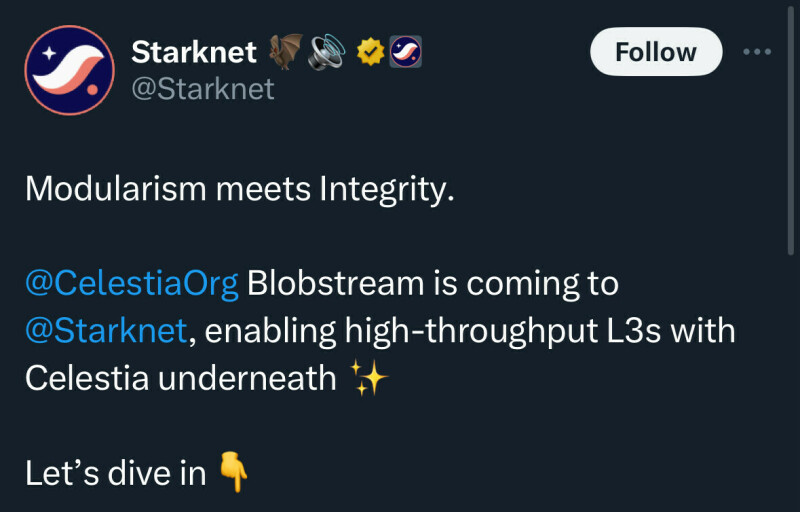The width and height of the screenshot is (800, 512).
Task: Click the Starknet display name
Action: pyautogui.click(x=195, y=51)
